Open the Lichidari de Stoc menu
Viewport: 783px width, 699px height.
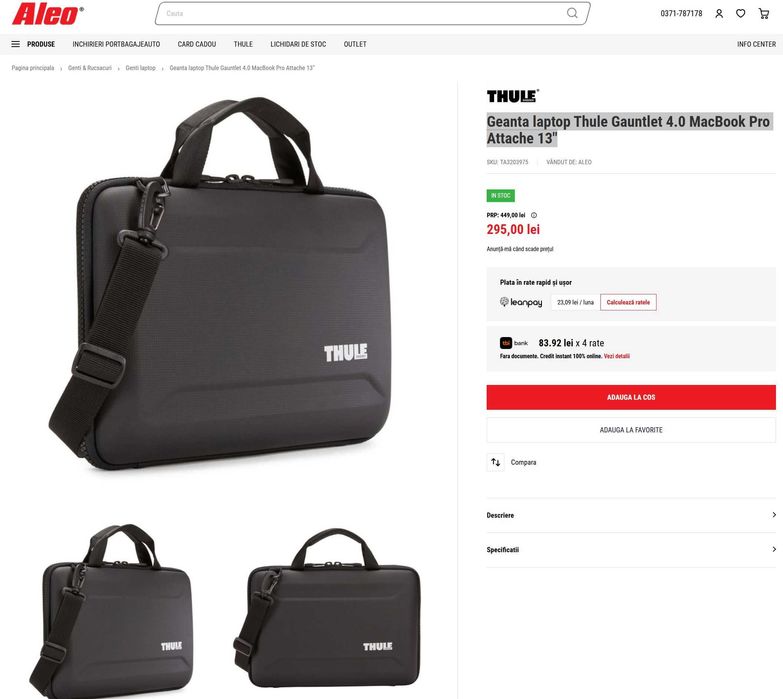pos(298,44)
